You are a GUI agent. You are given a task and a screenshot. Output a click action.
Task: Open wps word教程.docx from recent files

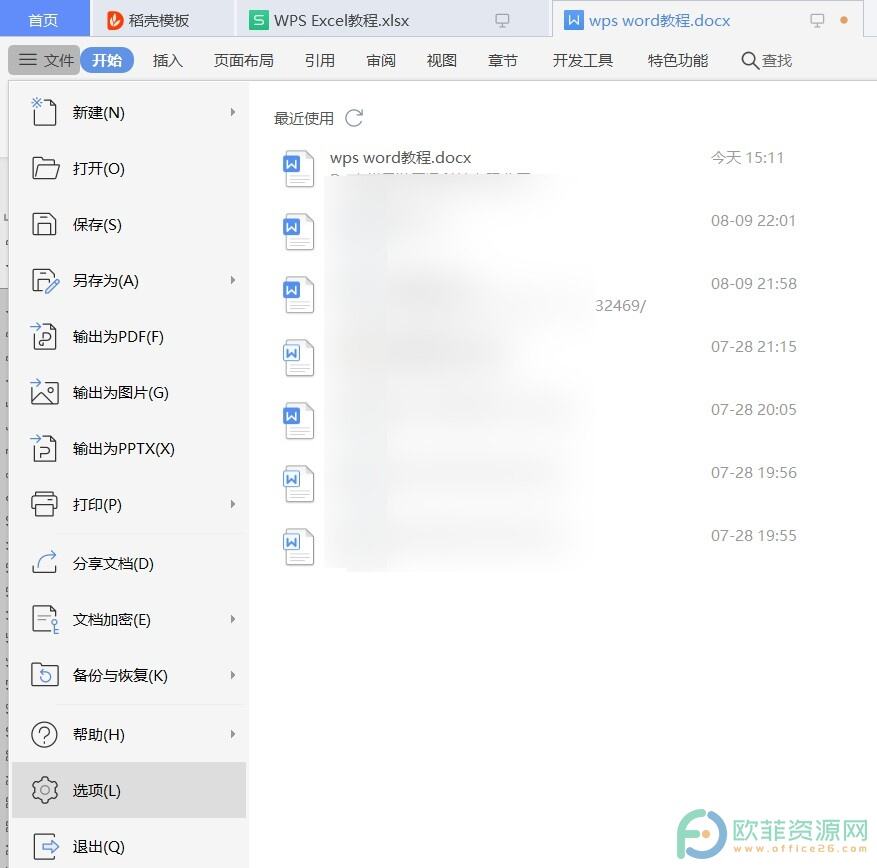(x=400, y=157)
